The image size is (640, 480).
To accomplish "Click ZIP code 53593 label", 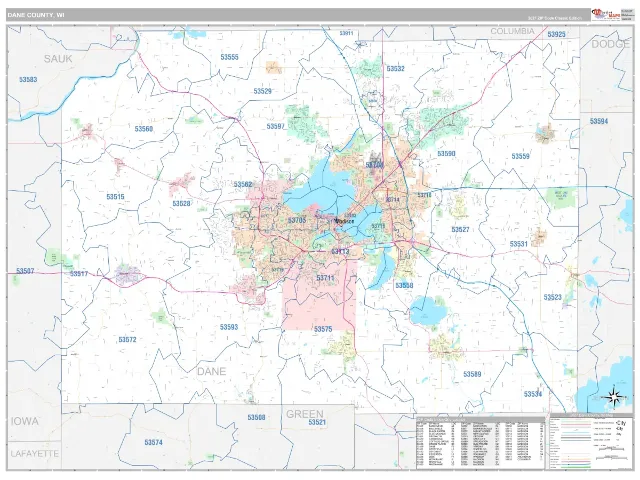I will tap(229, 327).
